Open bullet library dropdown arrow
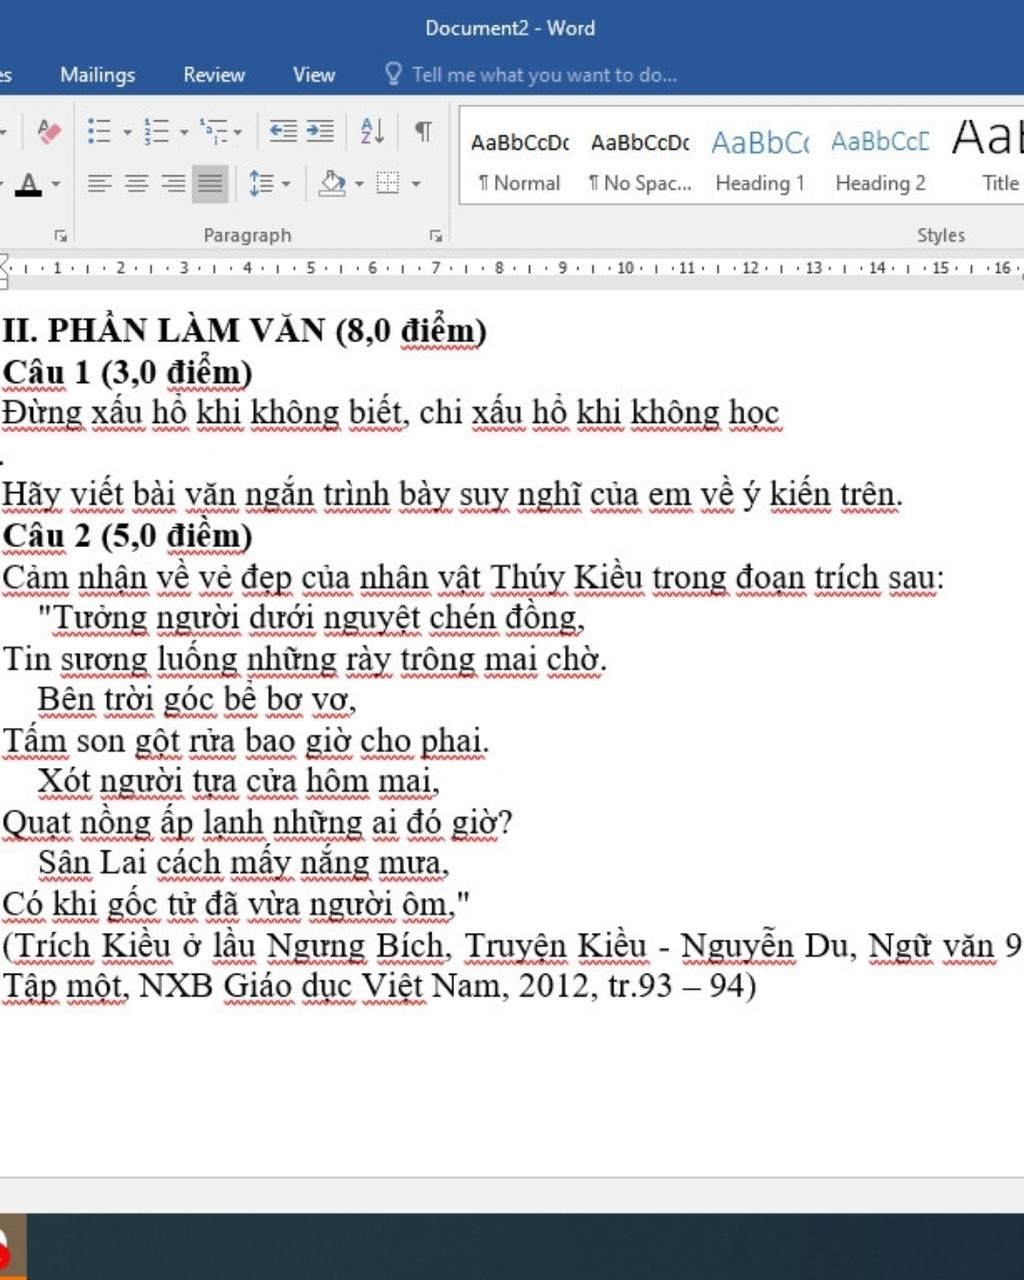Screen dimensions: 1024x1280 pos(127,131)
